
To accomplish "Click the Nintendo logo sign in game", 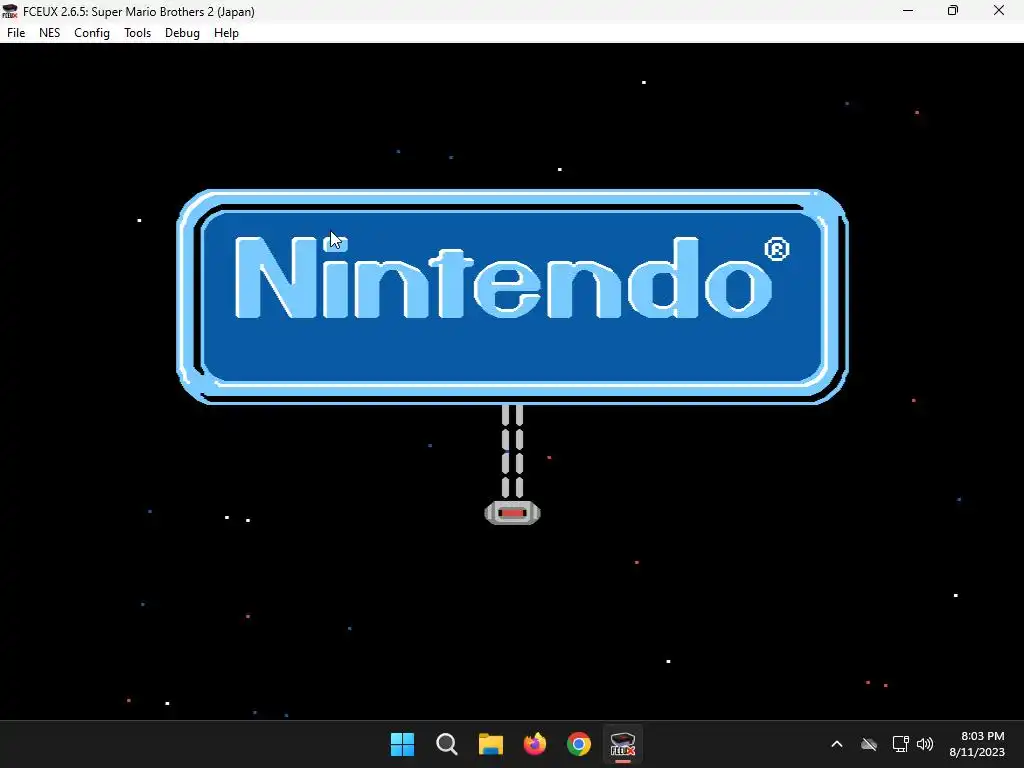I will [513, 297].
